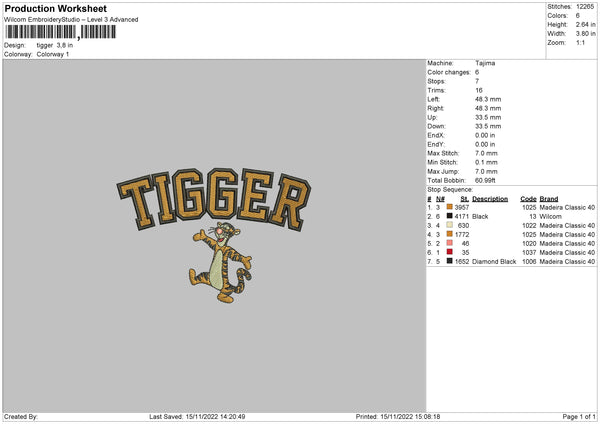Click the Last Saved timestamp 15/11/2022 14:20:49
The height and width of the screenshot is (424, 600).
pos(215,417)
